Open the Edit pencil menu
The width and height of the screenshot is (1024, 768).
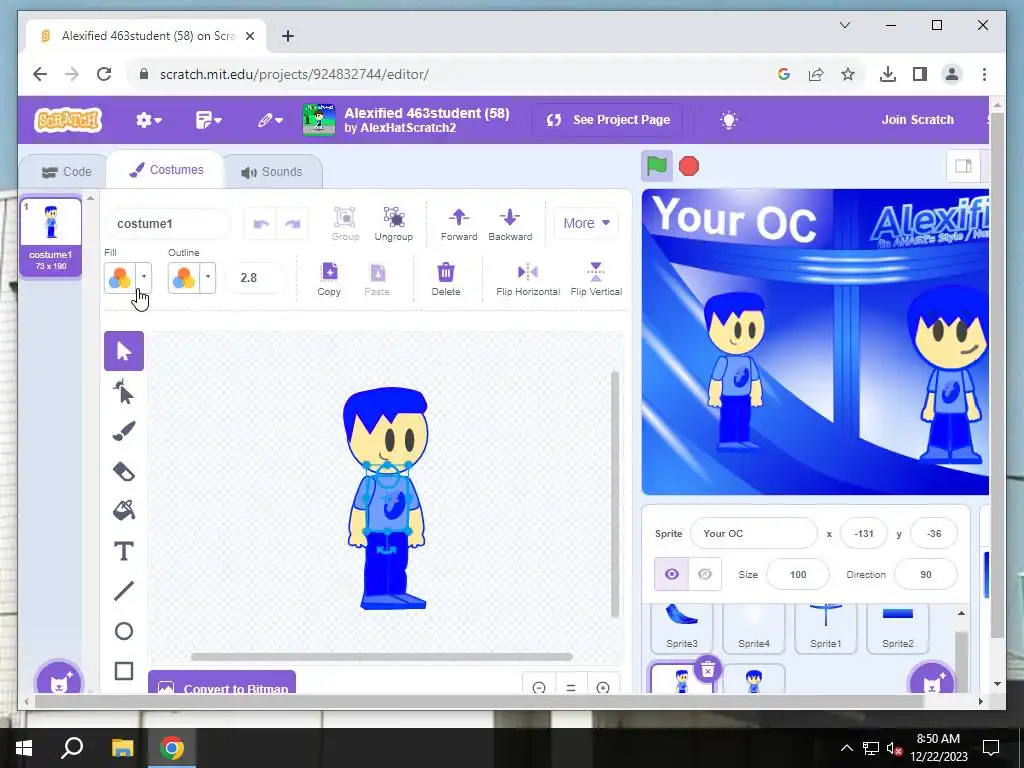[x=269, y=120]
